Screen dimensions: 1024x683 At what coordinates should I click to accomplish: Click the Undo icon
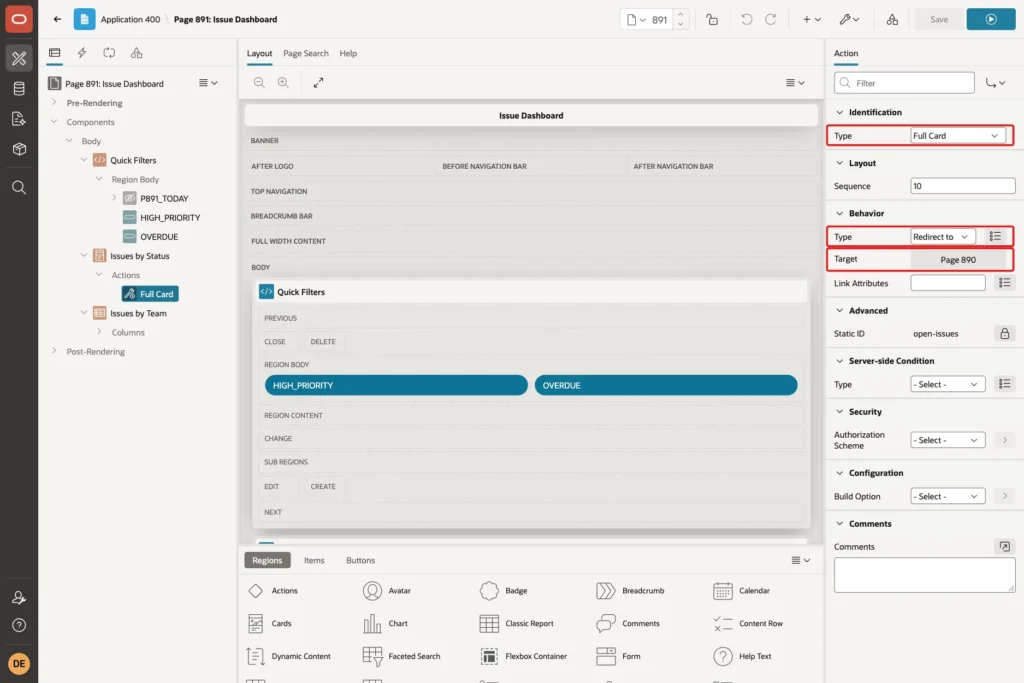pos(746,20)
